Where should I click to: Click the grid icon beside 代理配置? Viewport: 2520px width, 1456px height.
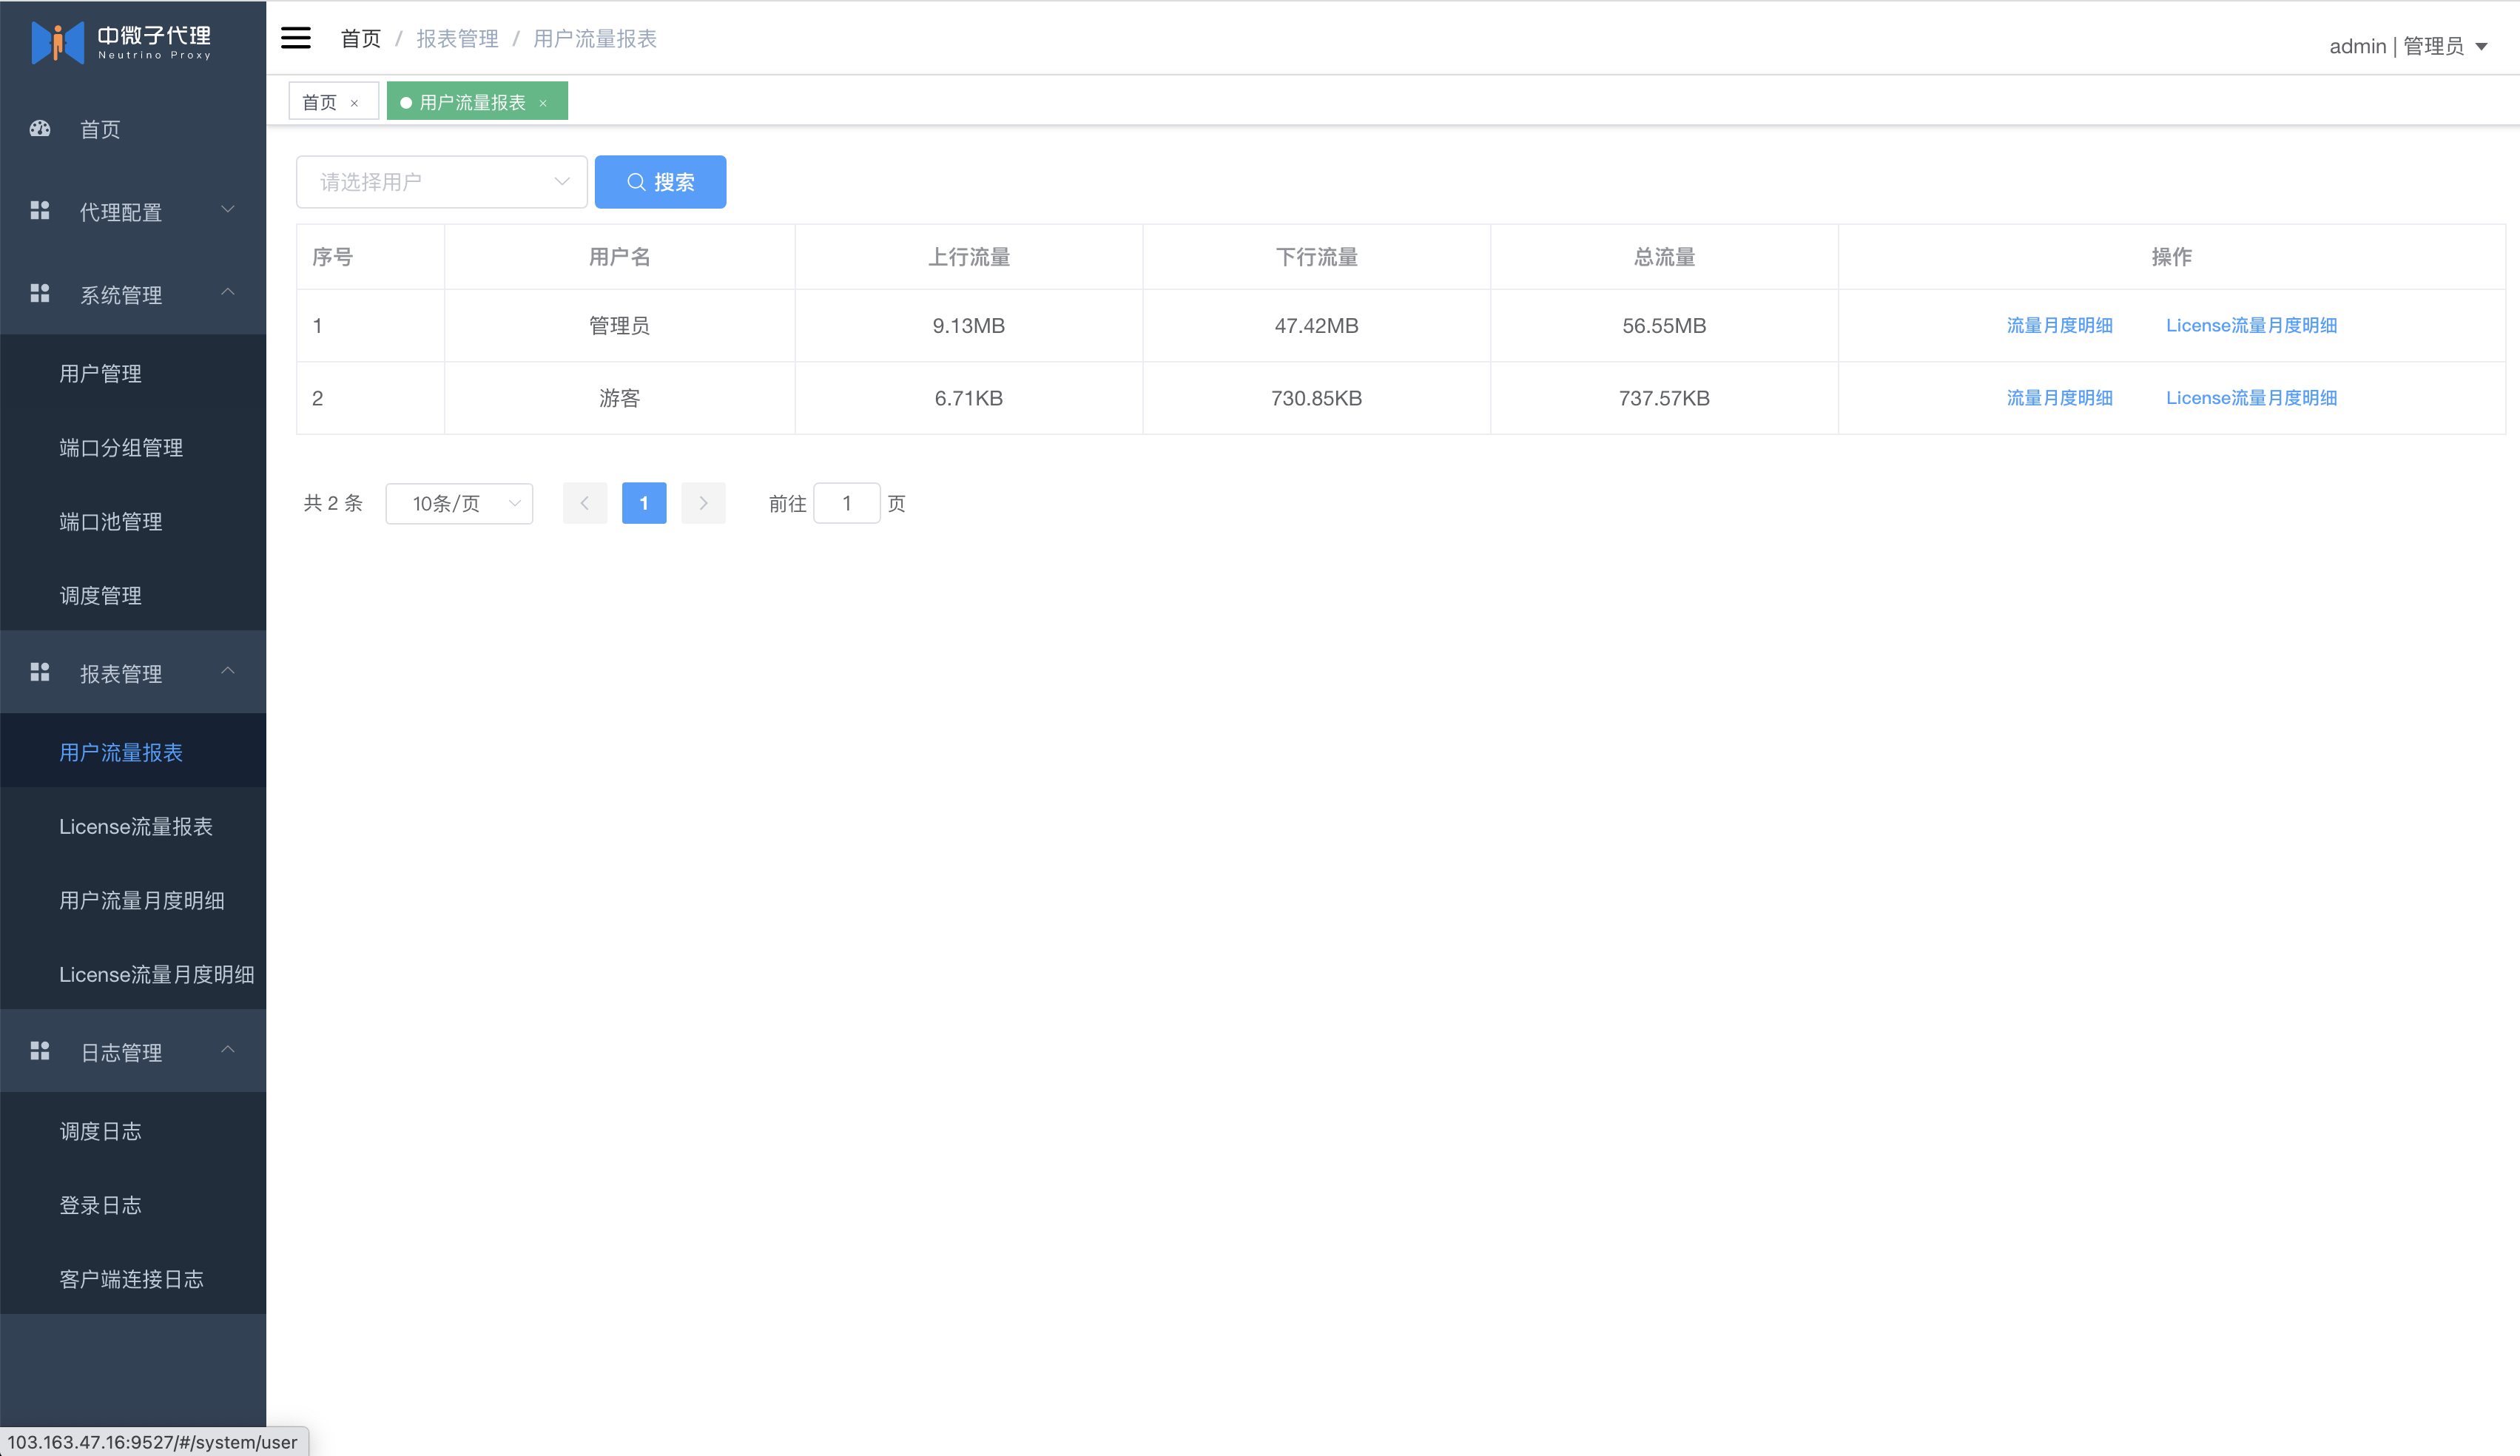coord(40,210)
